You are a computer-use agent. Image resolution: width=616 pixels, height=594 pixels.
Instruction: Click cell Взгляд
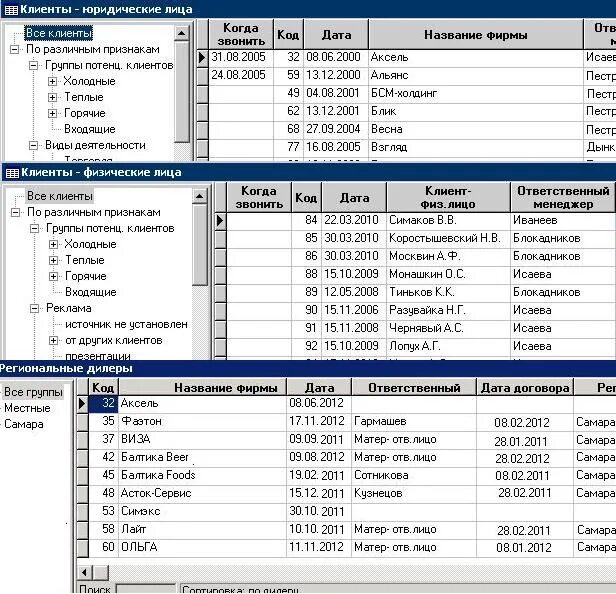476,147
